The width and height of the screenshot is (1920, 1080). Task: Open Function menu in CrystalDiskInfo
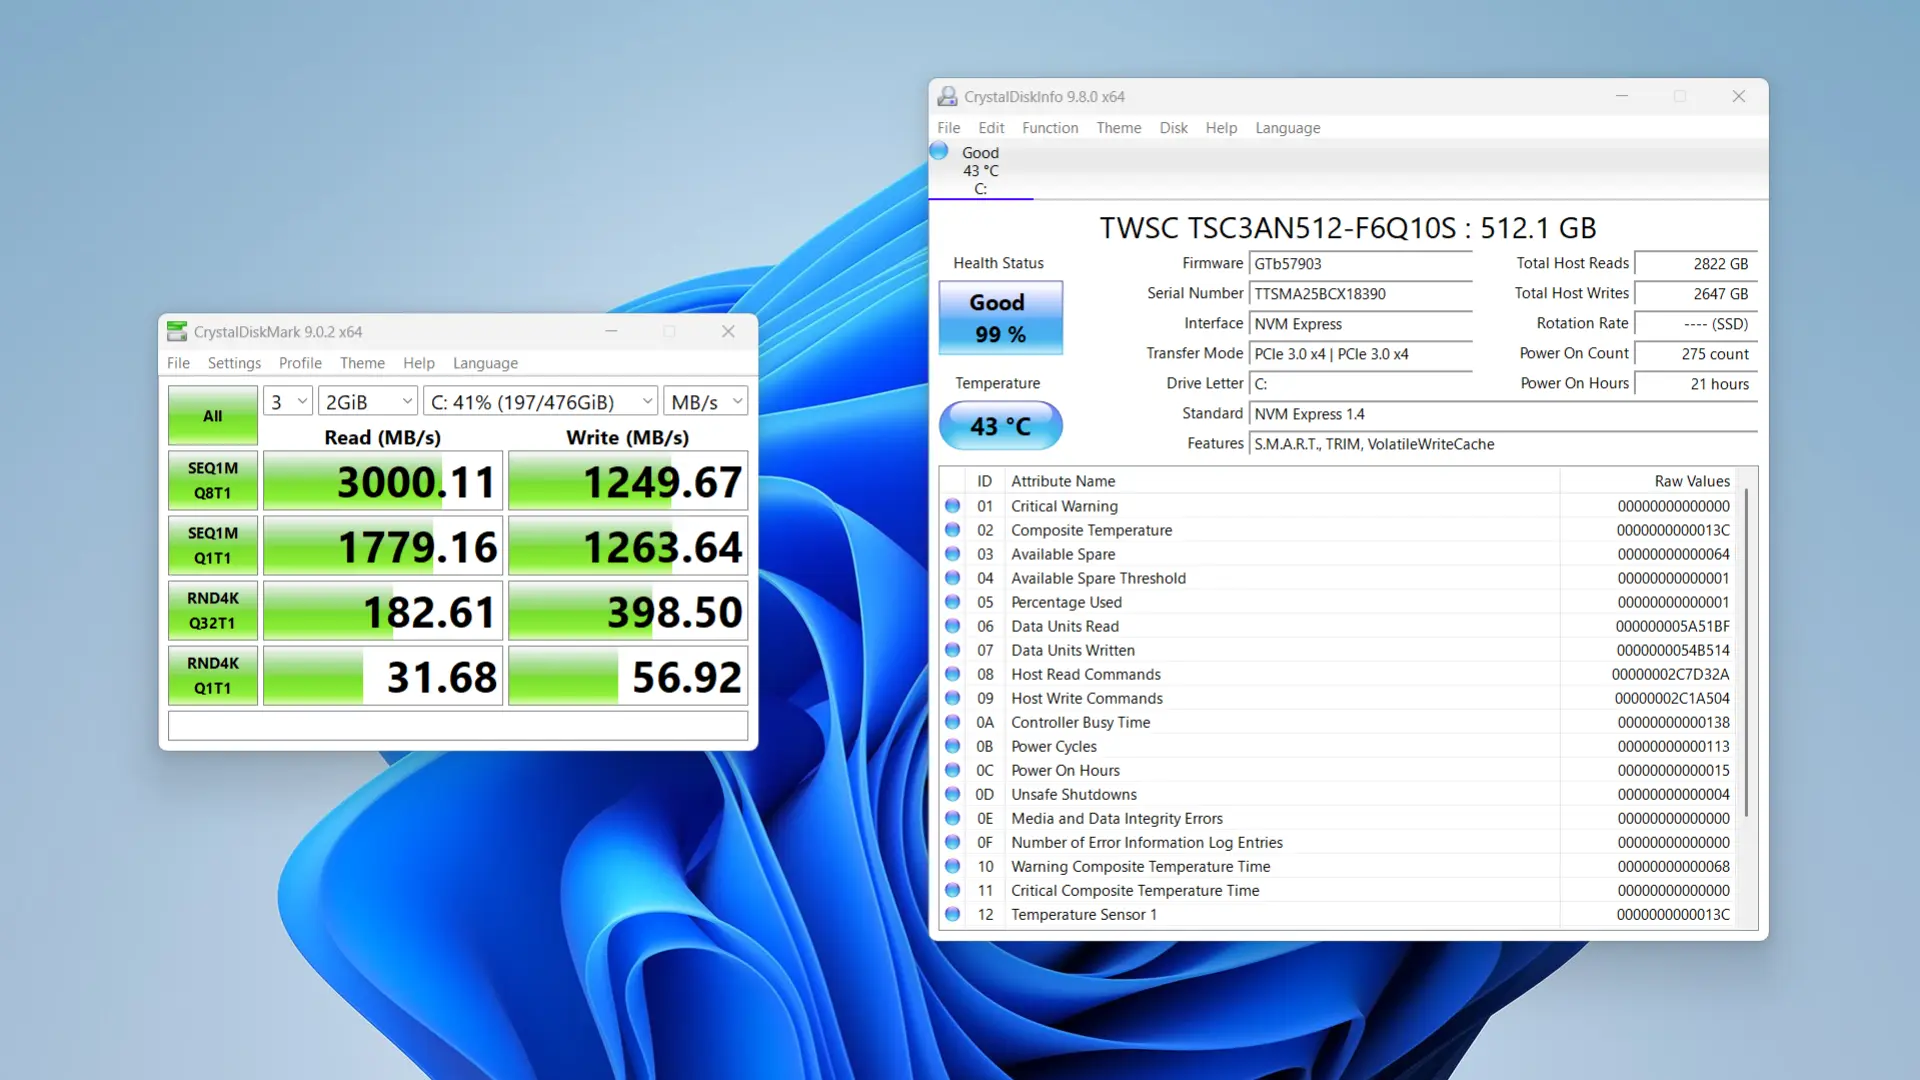(1050, 128)
